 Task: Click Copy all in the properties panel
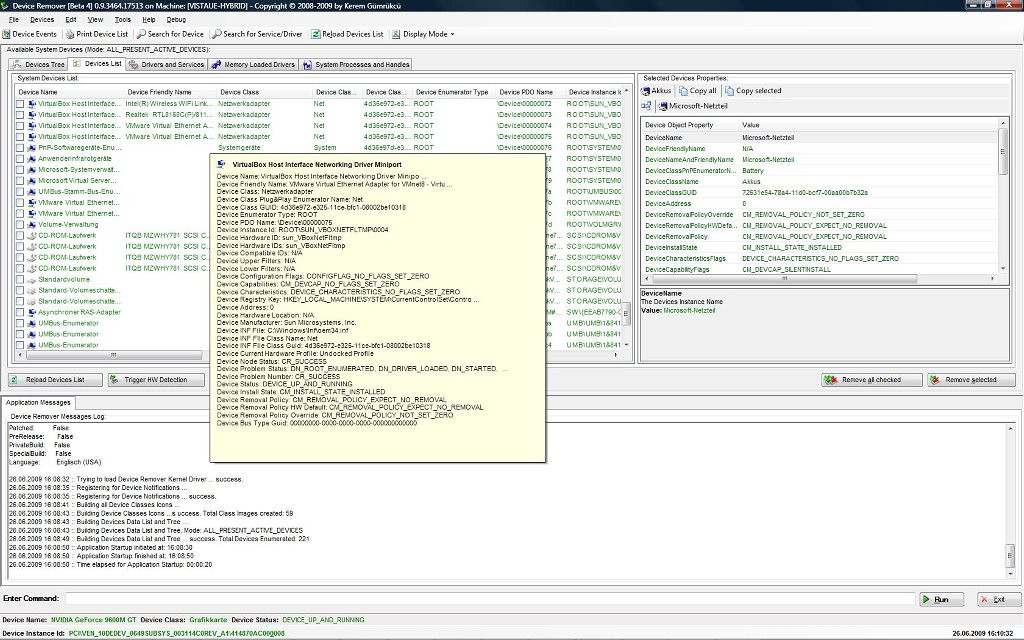pos(697,91)
